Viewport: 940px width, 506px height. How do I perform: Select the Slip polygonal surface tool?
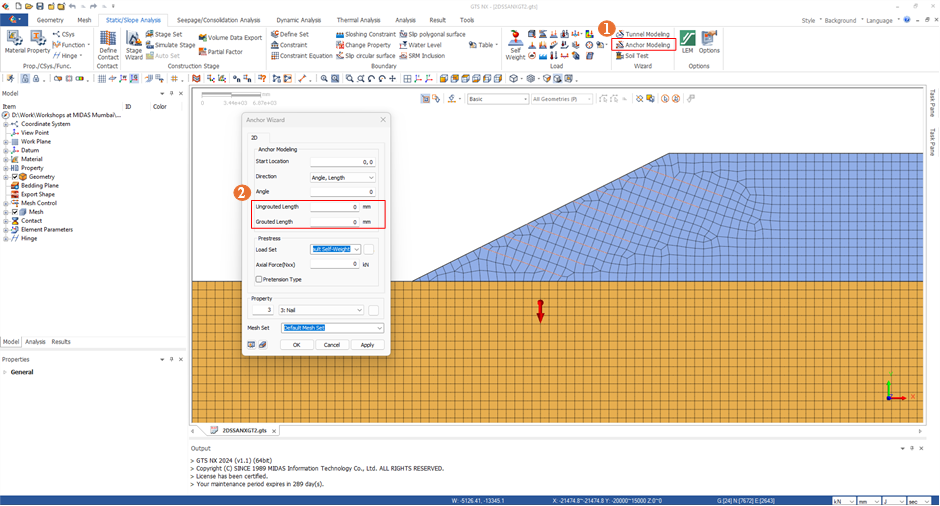pos(432,34)
